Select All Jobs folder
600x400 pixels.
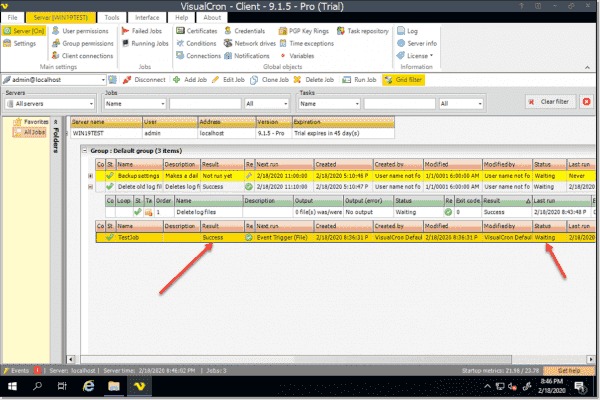30,132
